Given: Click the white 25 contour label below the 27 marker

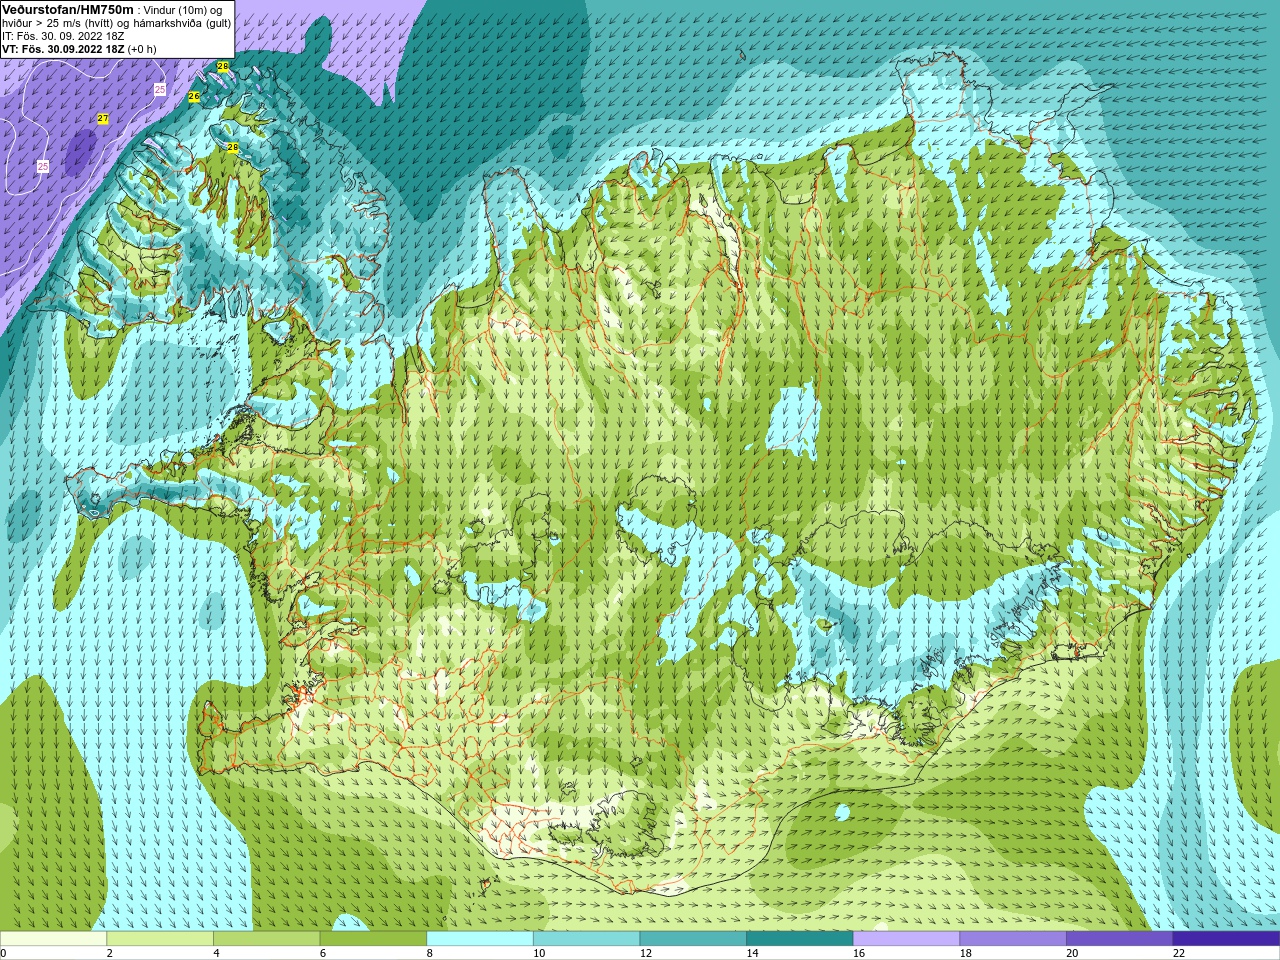Looking at the screenshot, I should pos(43,166).
